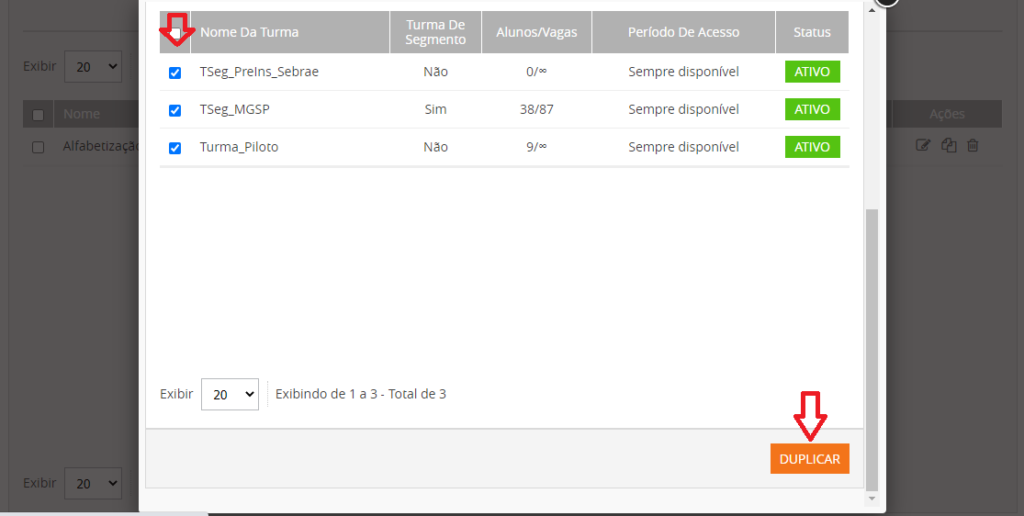This screenshot has height=516, width=1024.
Task: Toggle the select-all checkbox in modal header
Action: pos(175,33)
